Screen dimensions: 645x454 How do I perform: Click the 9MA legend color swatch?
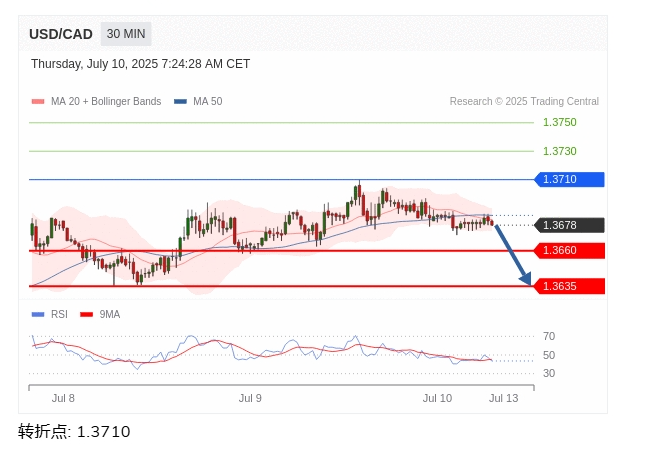[86, 315]
